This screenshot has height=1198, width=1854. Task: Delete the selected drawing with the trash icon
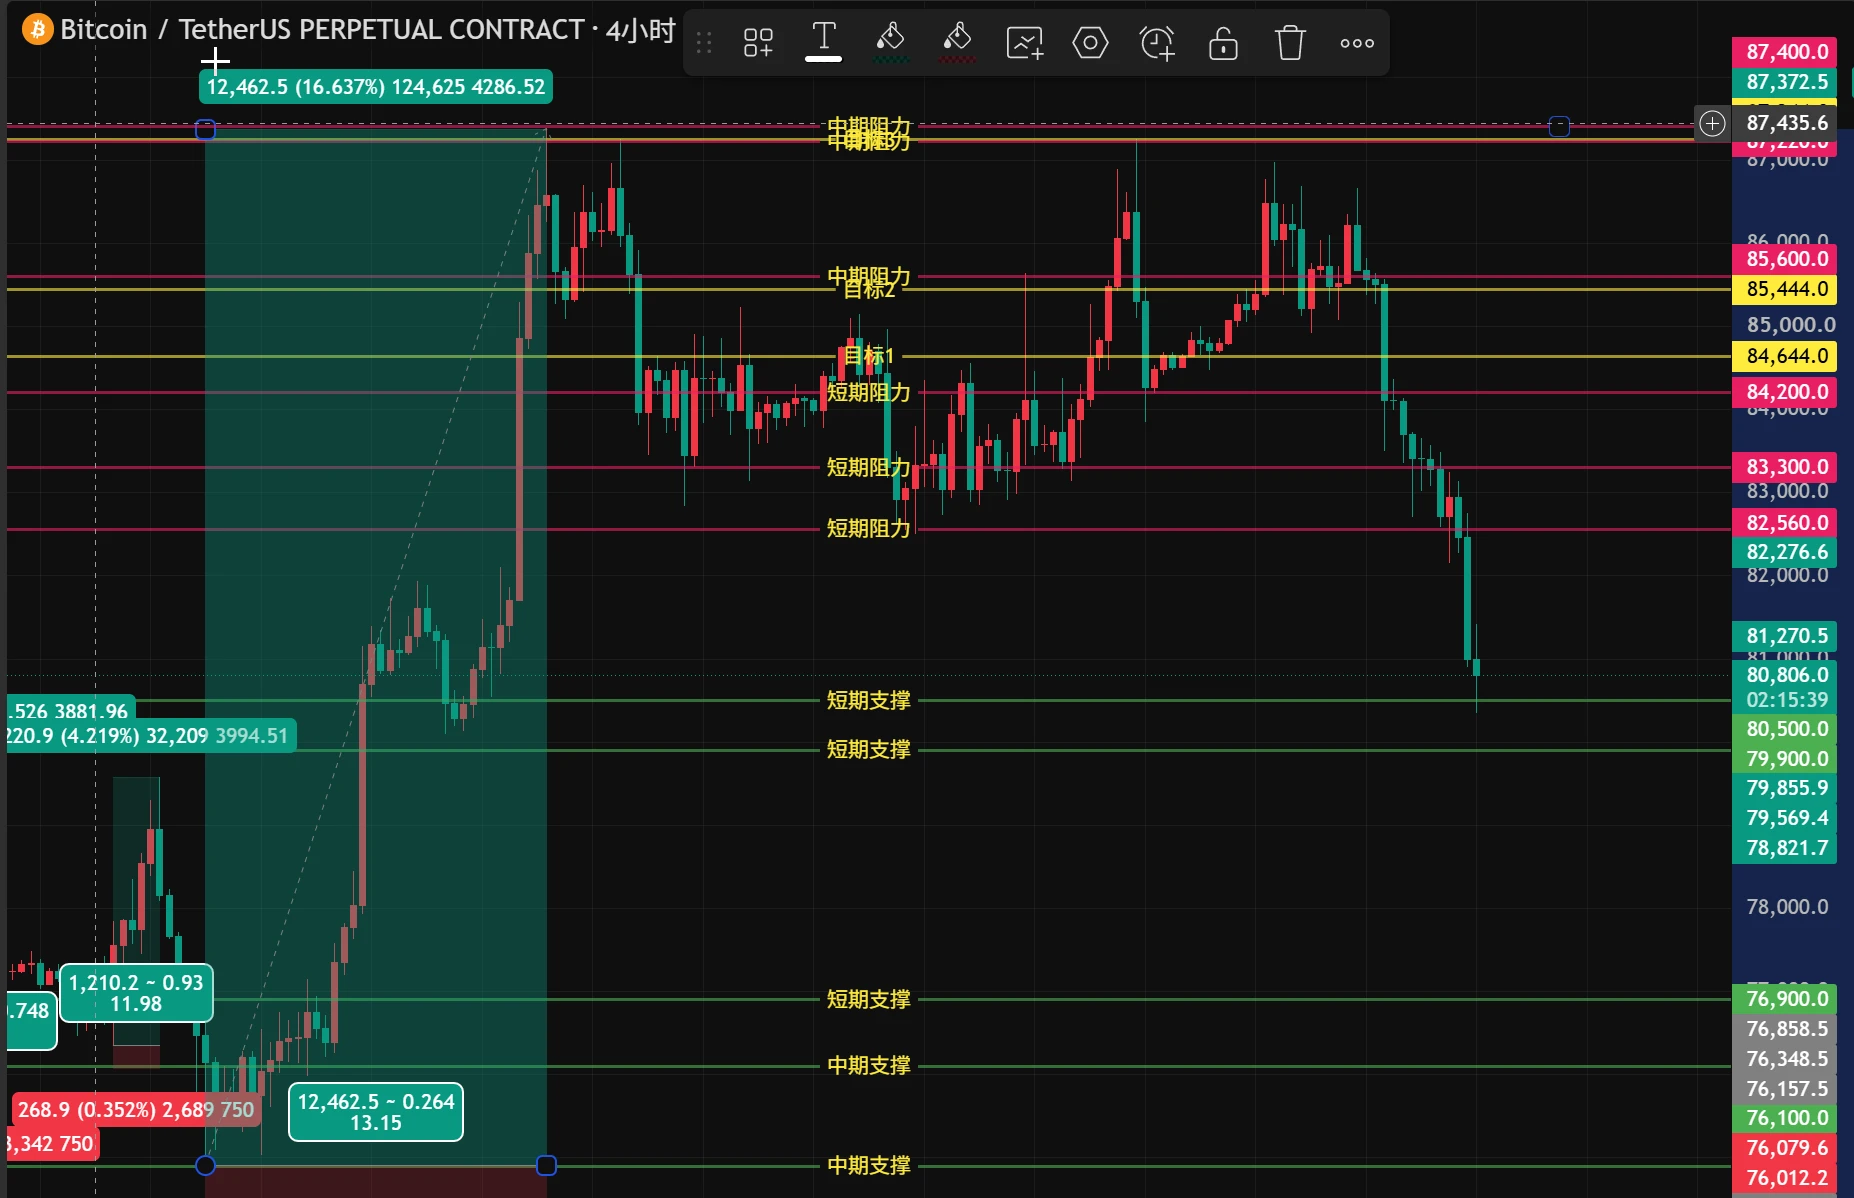(x=1290, y=43)
